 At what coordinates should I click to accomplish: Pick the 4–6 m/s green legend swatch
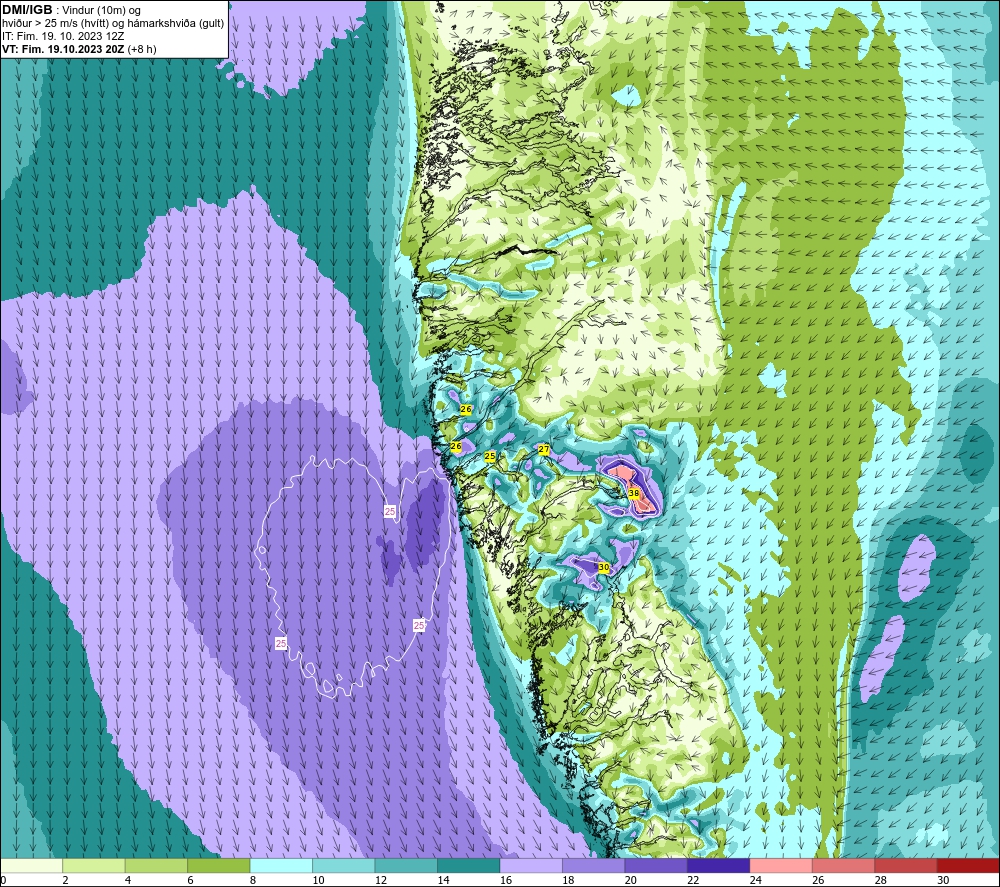[156, 865]
